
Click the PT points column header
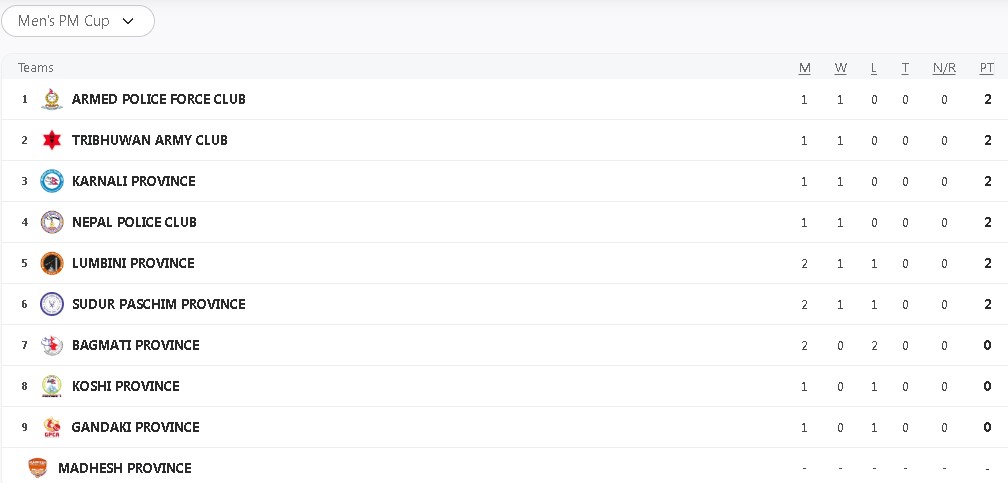[987, 68]
